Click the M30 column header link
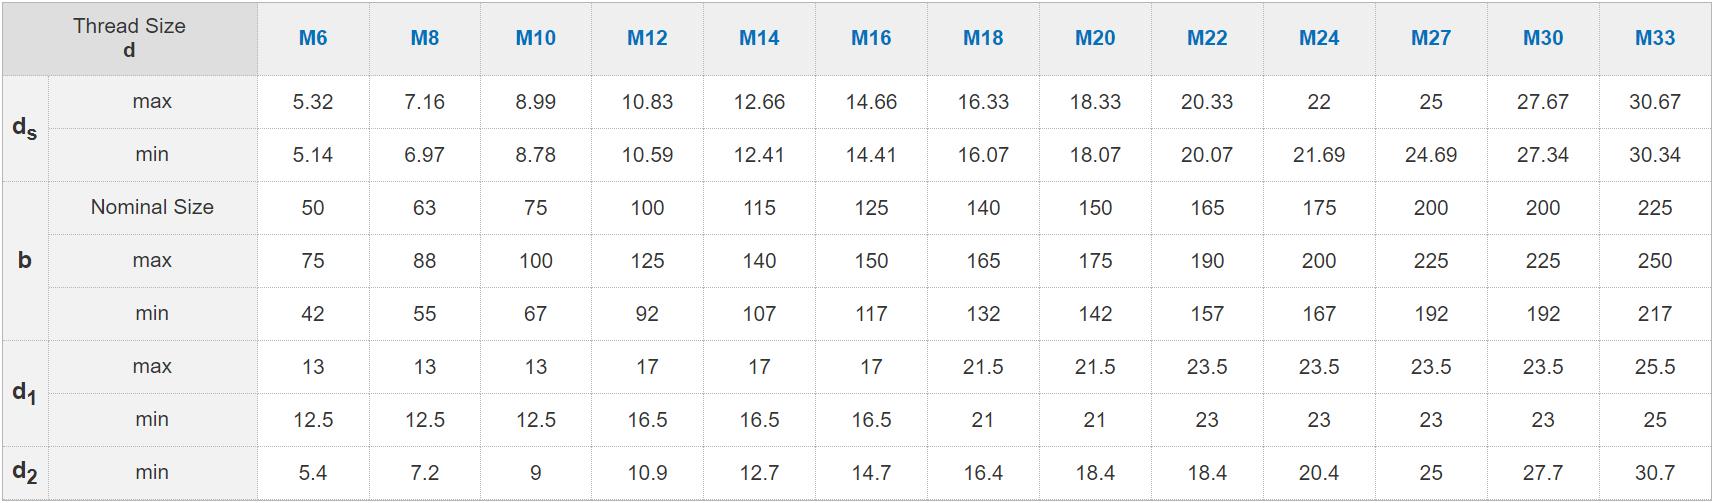The image size is (1716, 503). 1543,38
